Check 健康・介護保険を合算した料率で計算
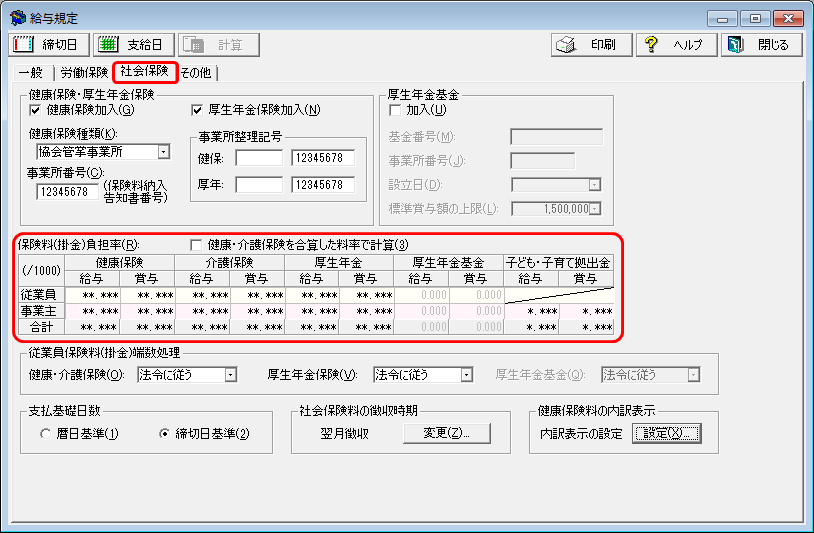The height and width of the screenshot is (533, 814). [x=196, y=245]
